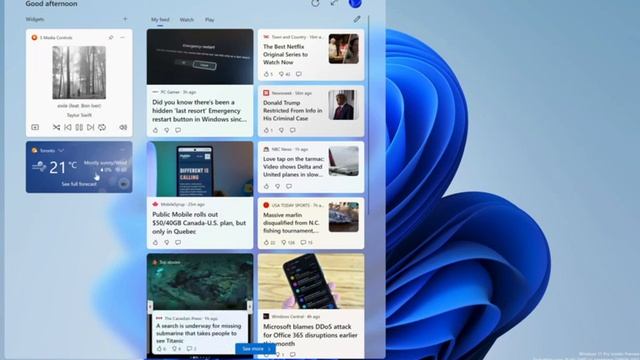
Task: Go to previous Top stories slide
Action: pos(150,306)
